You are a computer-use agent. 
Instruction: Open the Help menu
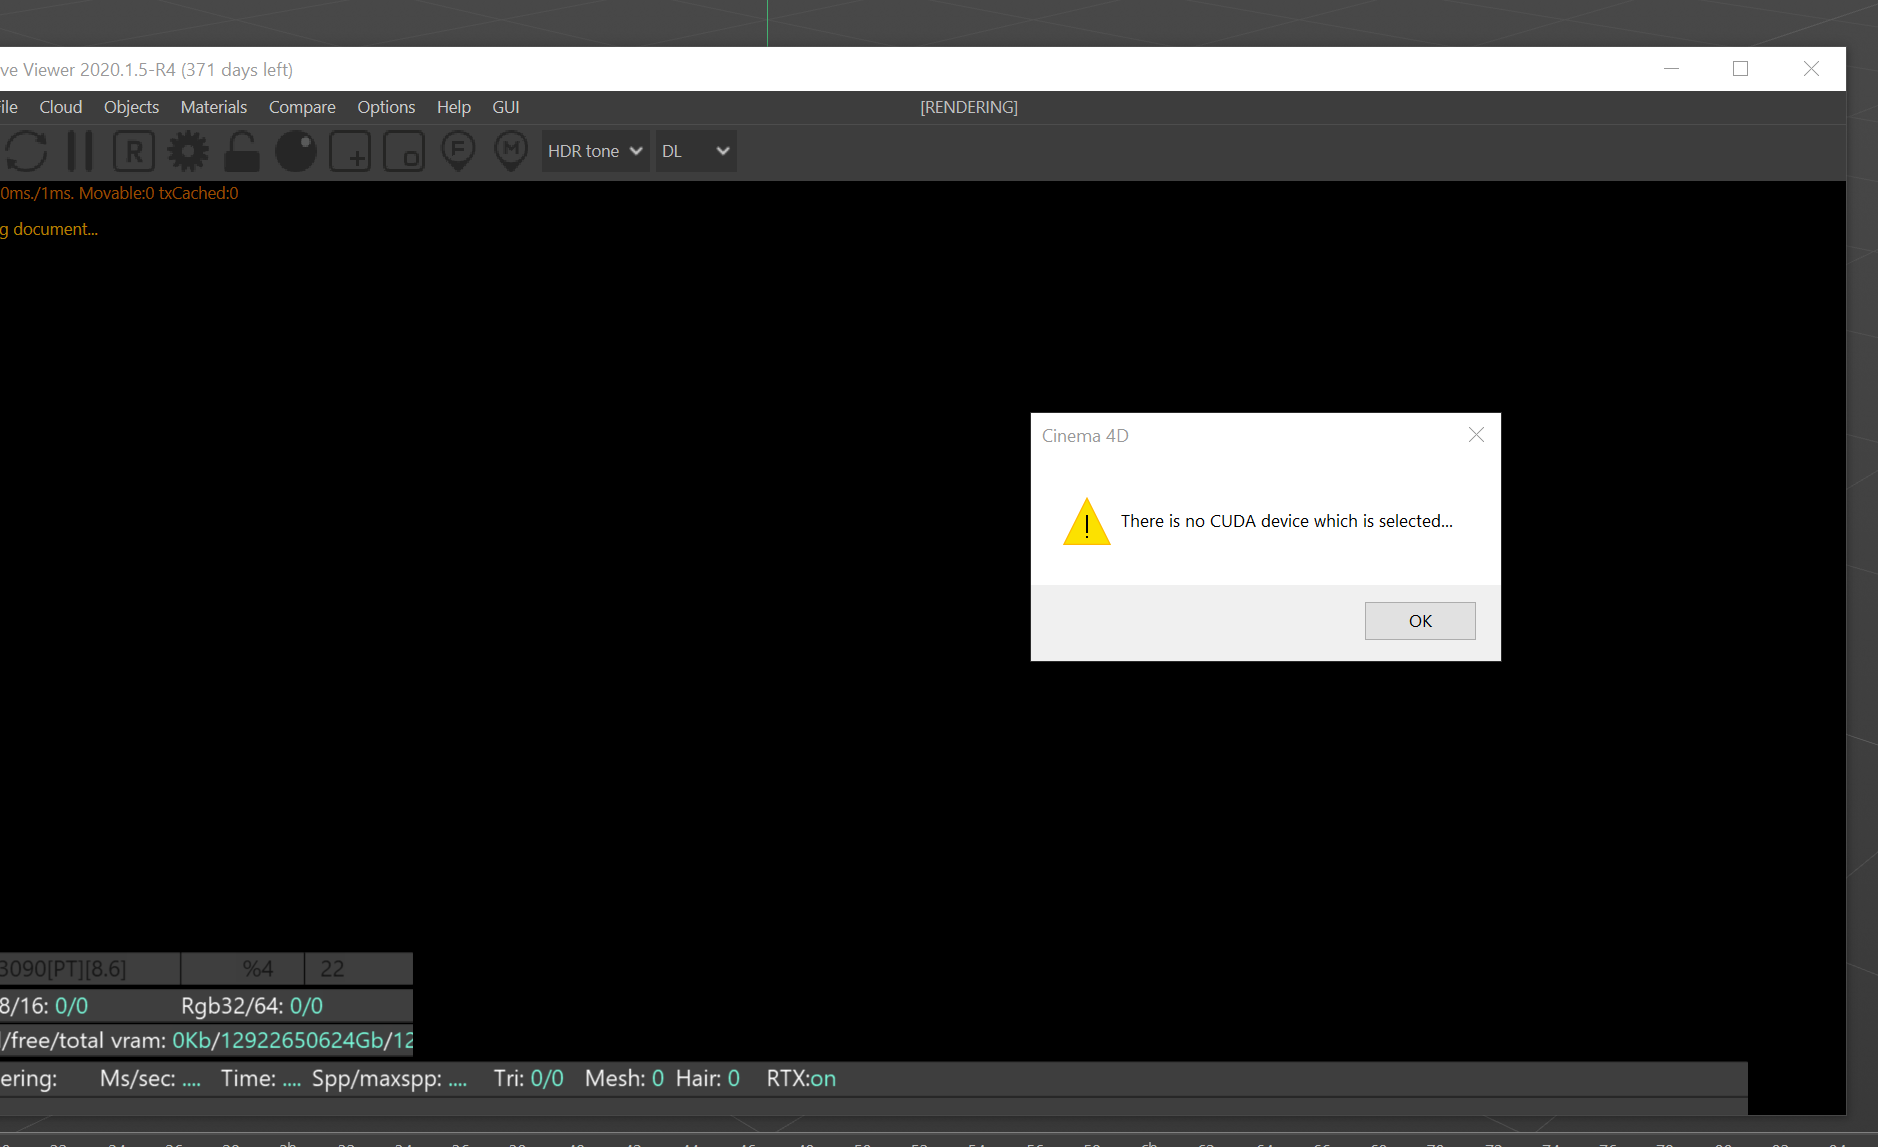[x=453, y=107]
